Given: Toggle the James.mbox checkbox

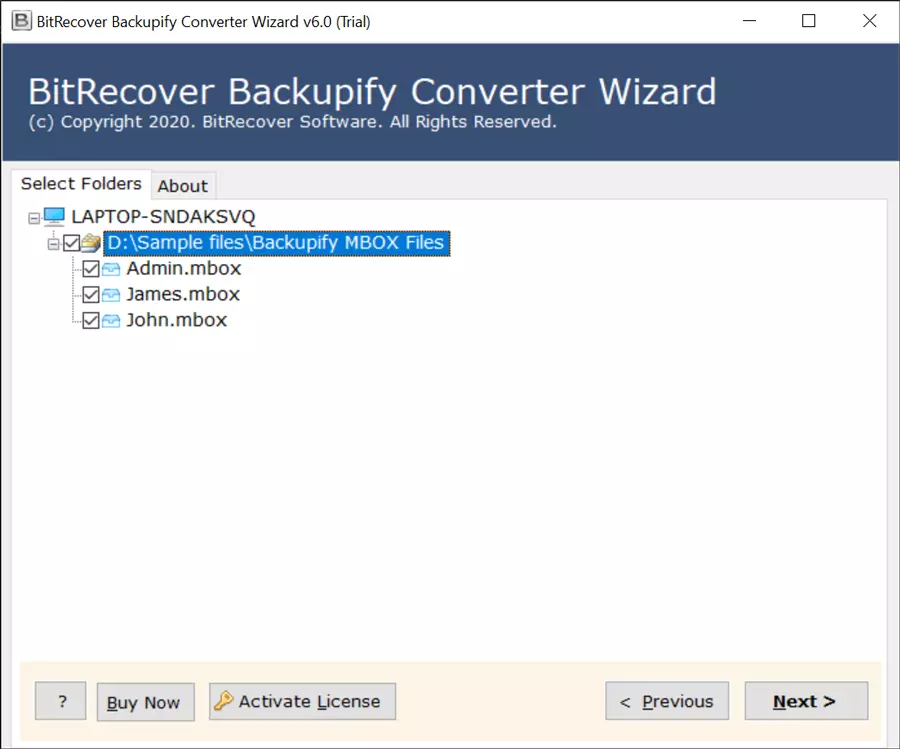Looking at the screenshot, I should (x=91, y=294).
